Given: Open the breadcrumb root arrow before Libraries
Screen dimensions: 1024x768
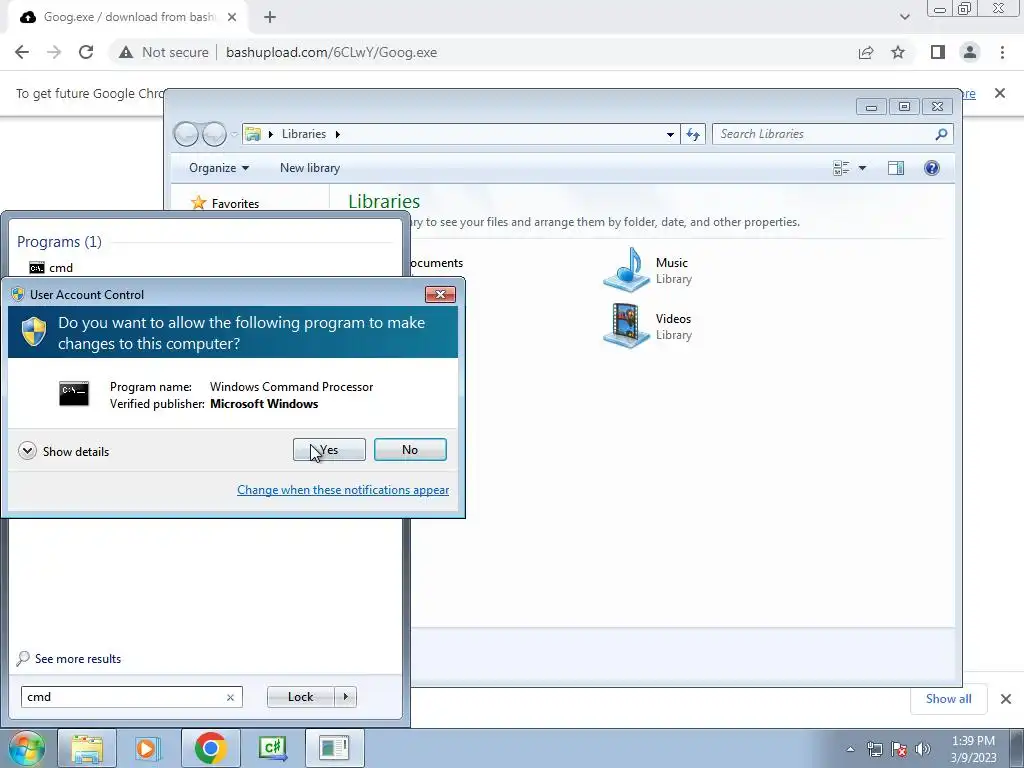Looking at the screenshot, I should point(270,134).
